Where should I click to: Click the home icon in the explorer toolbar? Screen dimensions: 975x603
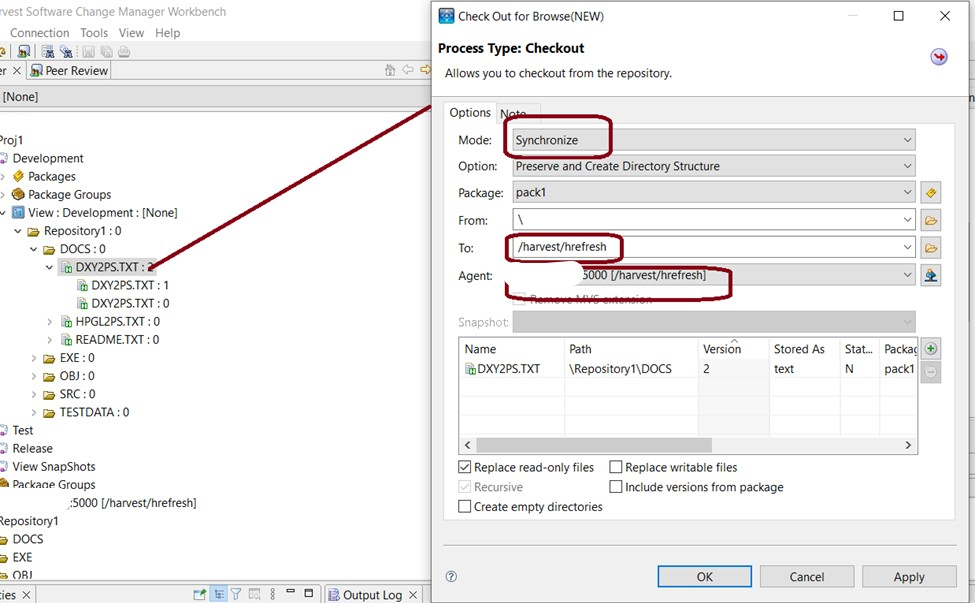coord(390,71)
